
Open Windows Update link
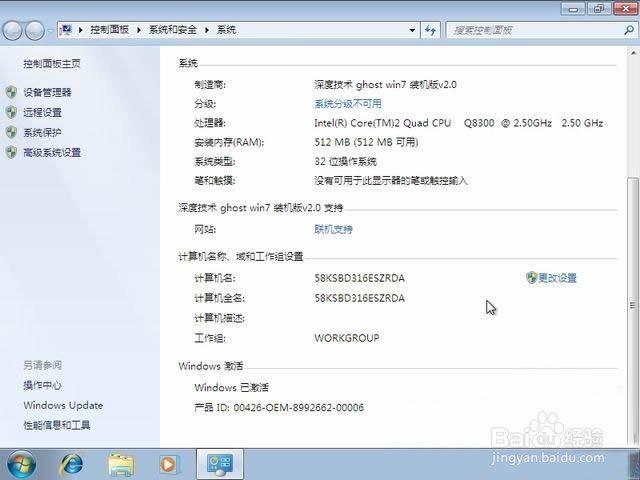click(63, 405)
